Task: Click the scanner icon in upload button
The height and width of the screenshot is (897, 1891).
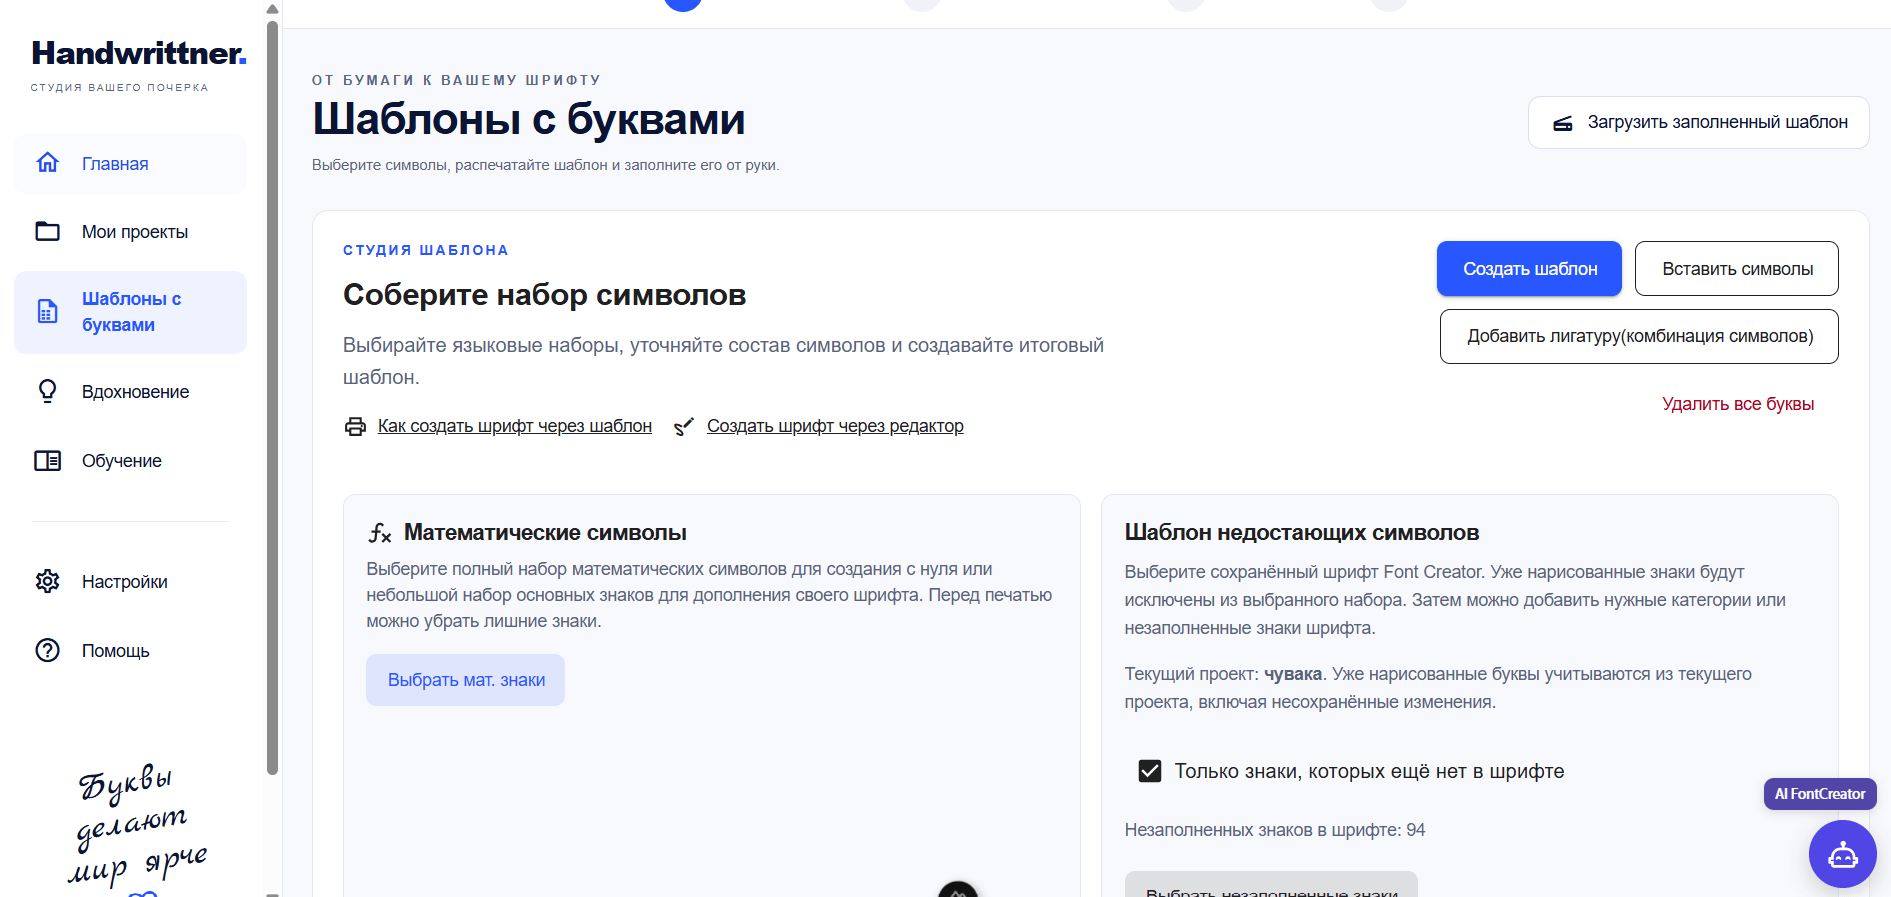Action: point(1562,123)
